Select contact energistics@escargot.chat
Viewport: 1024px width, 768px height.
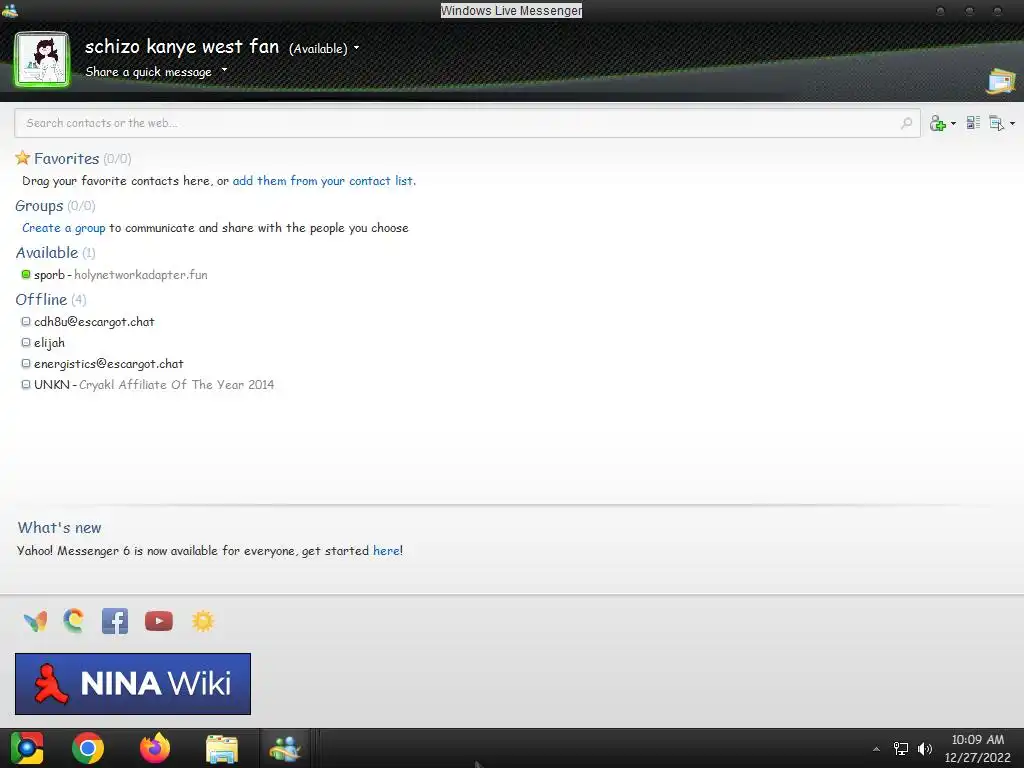point(108,364)
